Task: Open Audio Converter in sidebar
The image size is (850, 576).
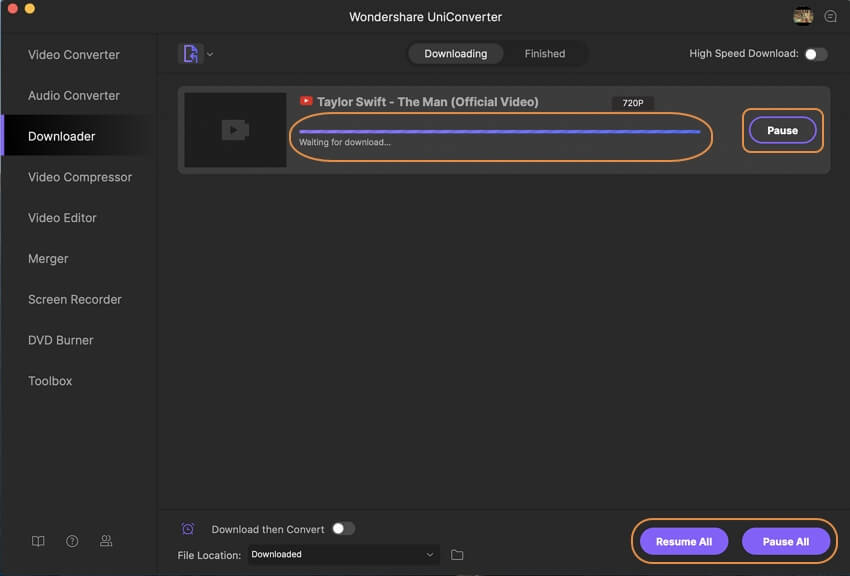Action: tap(74, 95)
